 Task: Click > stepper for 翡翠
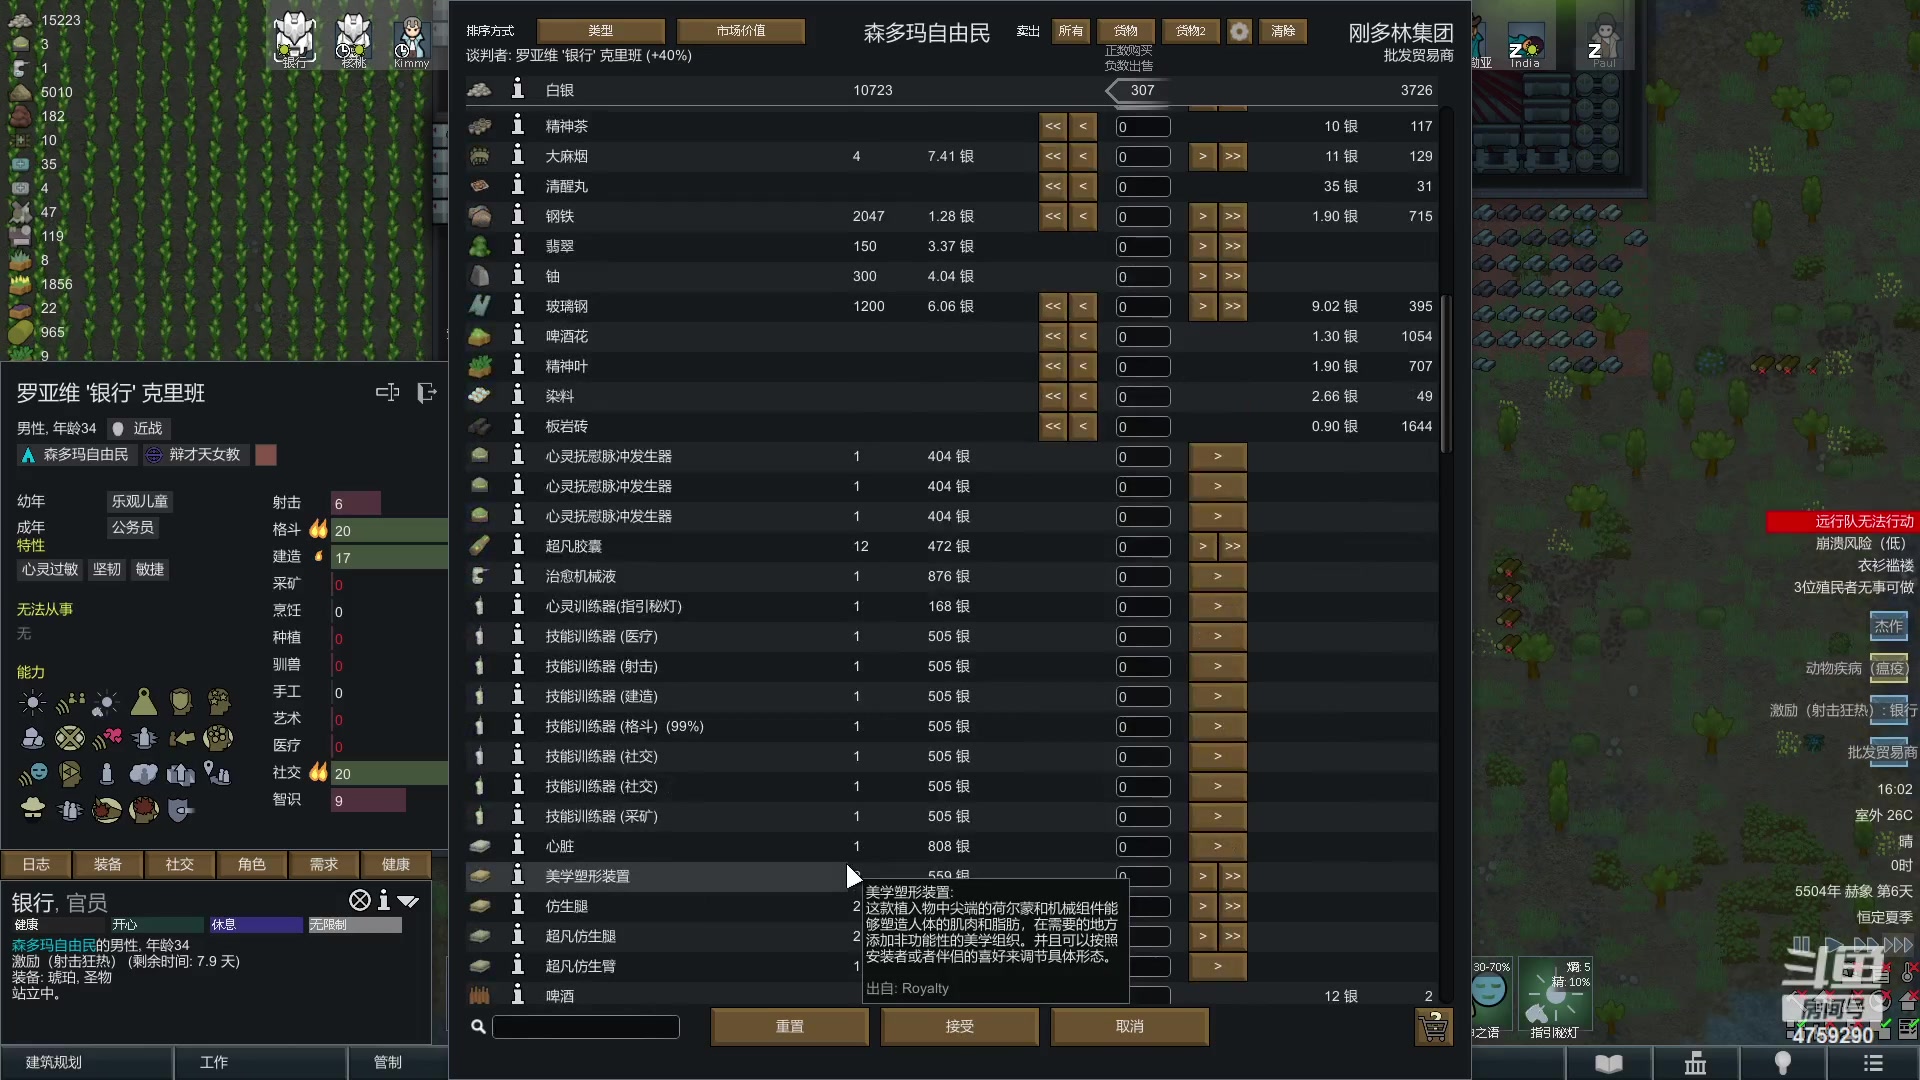[1203, 246]
